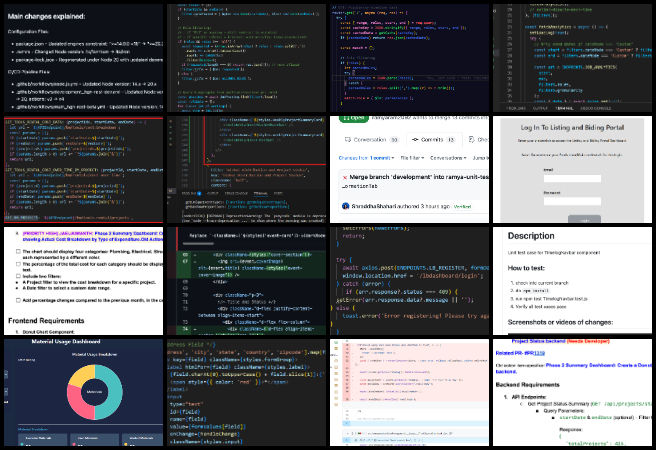Click the 'Log In To Listing and Biding Portal' heading
656x450 pixels.
pyautogui.click(x=572, y=128)
